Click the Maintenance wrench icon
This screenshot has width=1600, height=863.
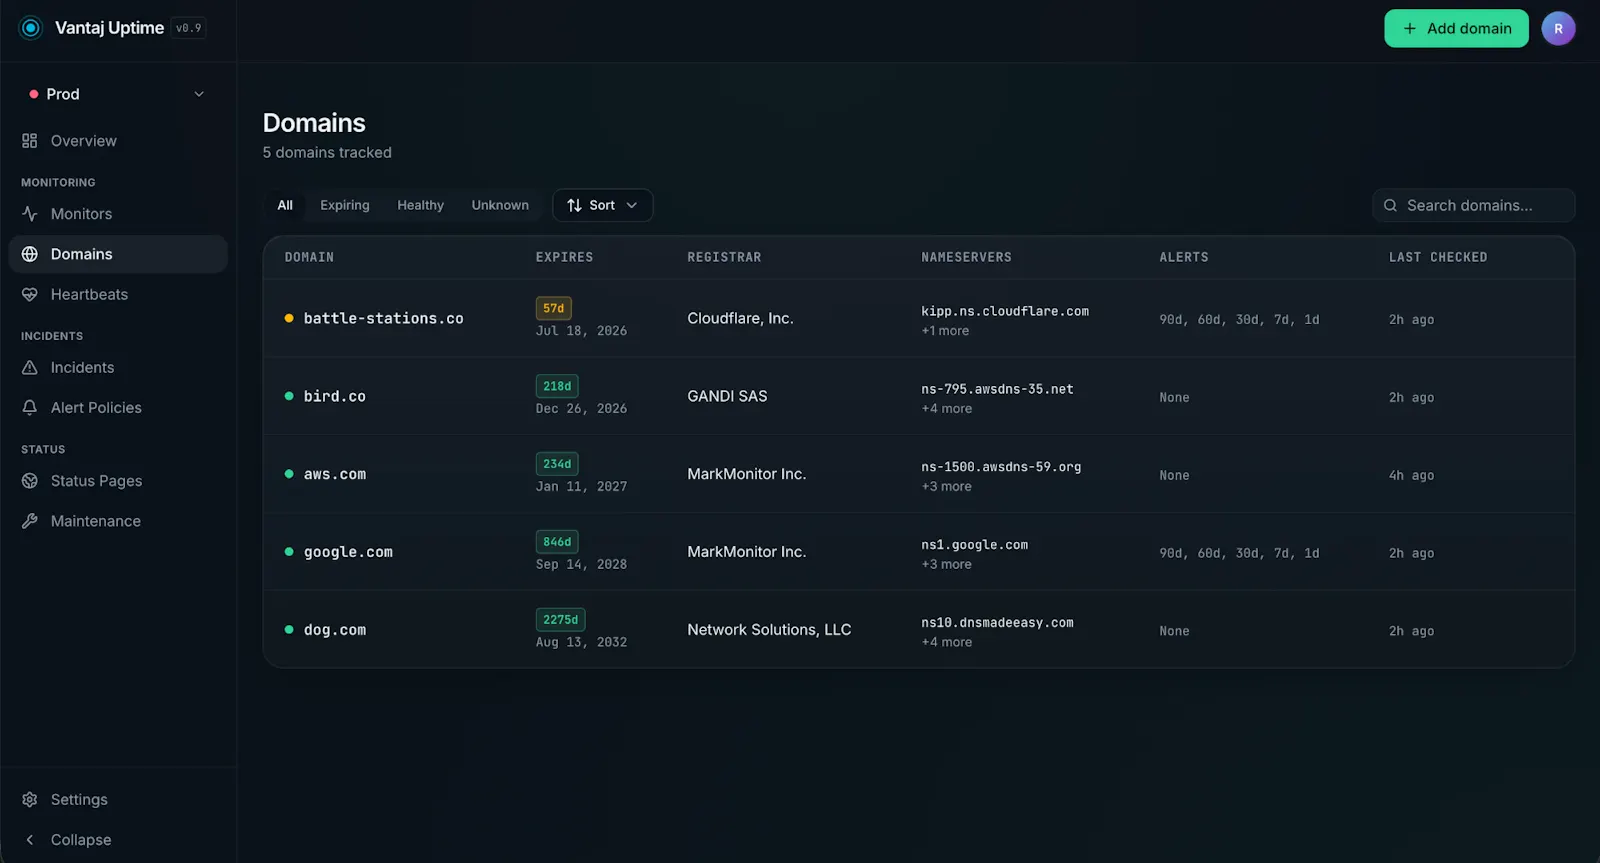pos(30,521)
